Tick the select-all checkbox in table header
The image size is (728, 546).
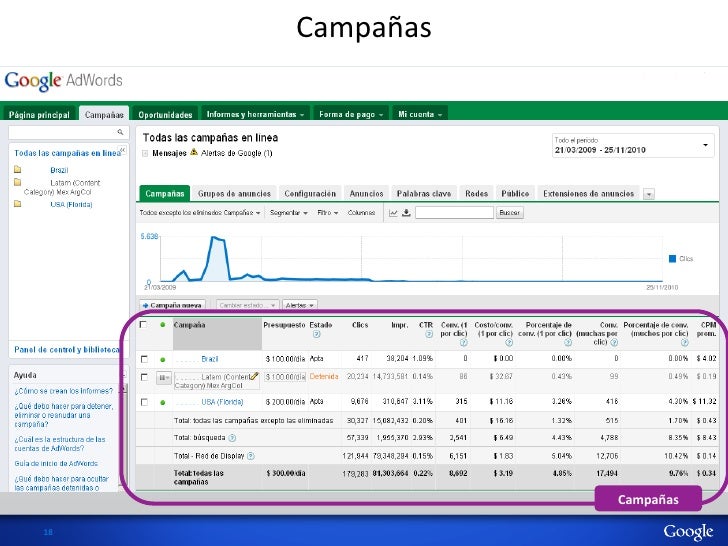[x=143, y=325]
